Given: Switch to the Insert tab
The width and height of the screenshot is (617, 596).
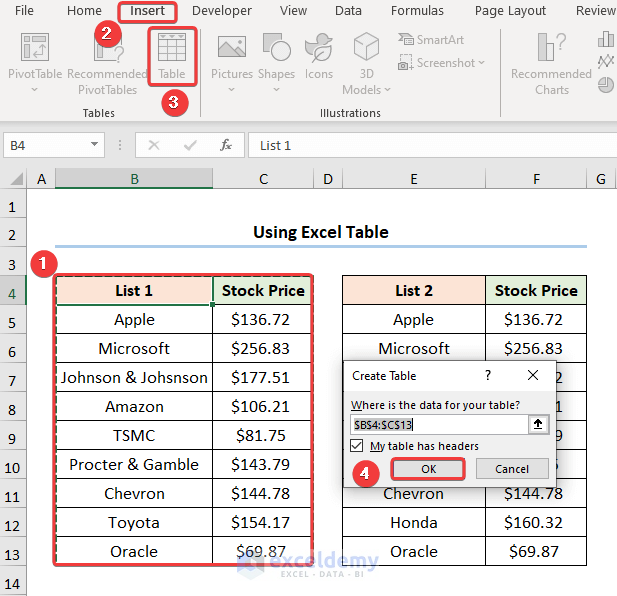Looking at the screenshot, I should (x=148, y=11).
